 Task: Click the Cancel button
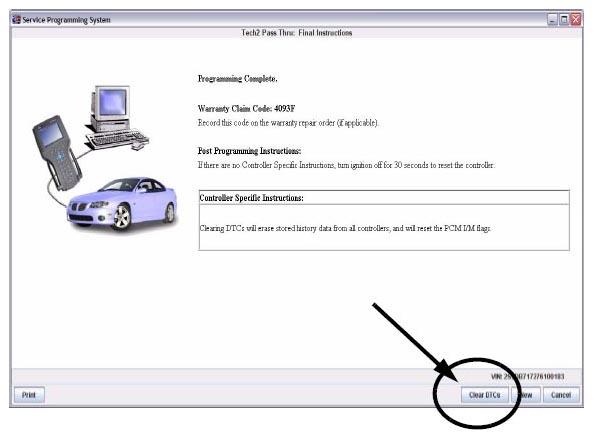tap(561, 395)
